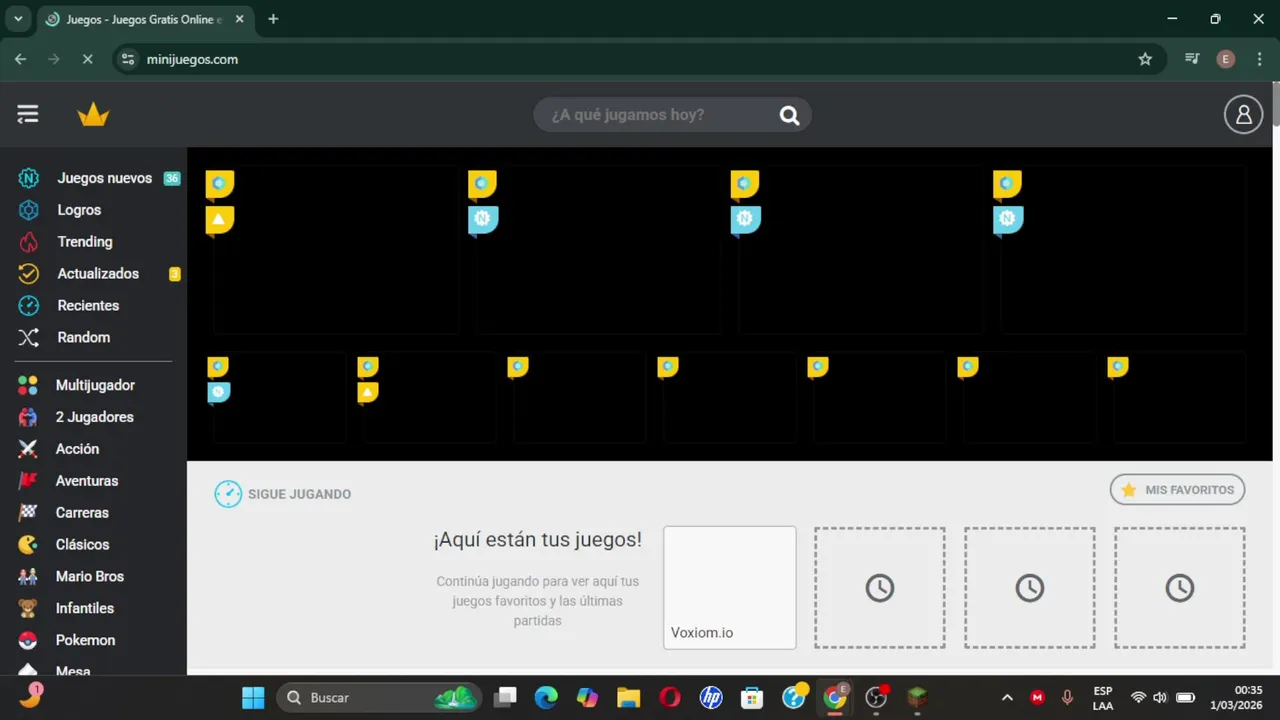Click the Recientes clock icon
Image resolution: width=1280 pixels, height=720 pixels.
tap(29, 306)
